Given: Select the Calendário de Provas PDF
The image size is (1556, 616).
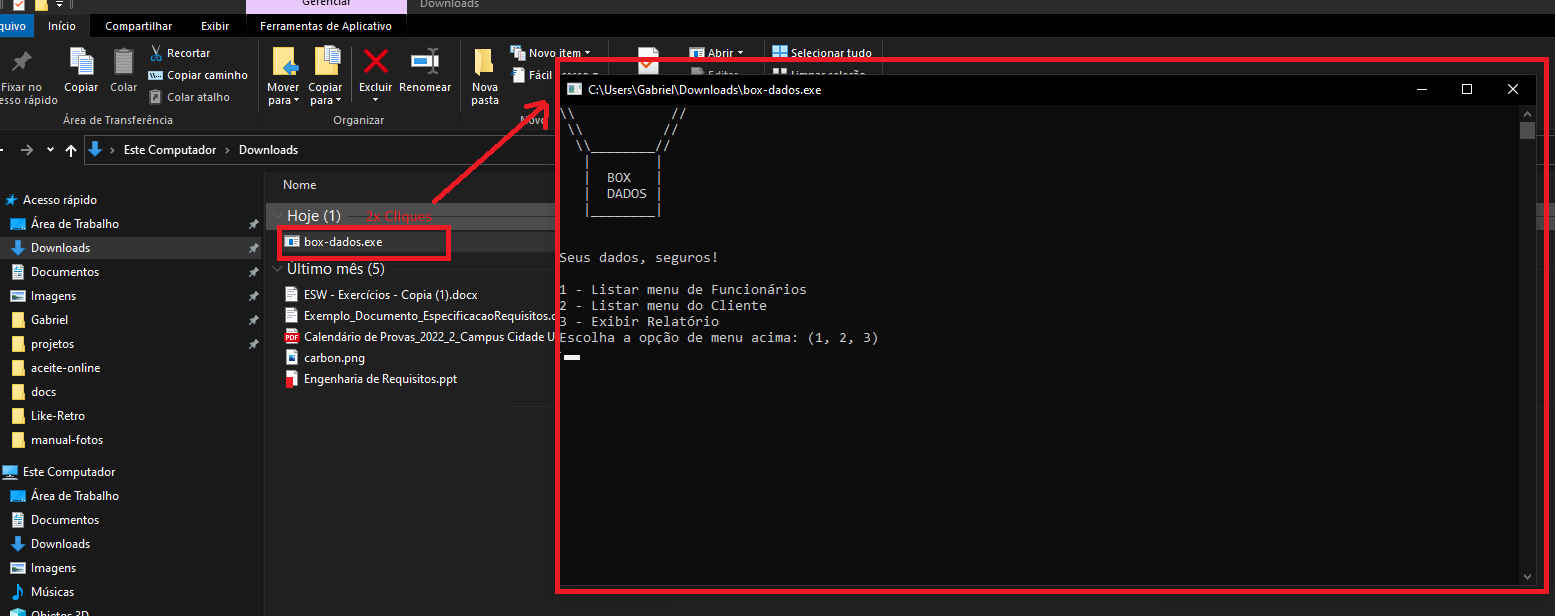Looking at the screenshot, I should click(420, 337).
